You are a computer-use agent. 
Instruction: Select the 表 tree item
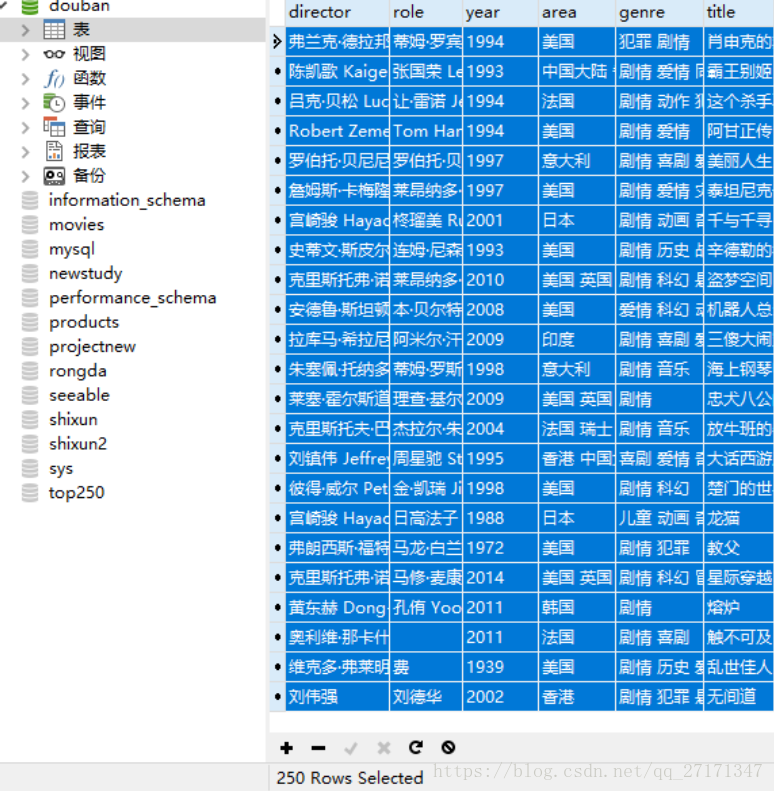(81, 30)
